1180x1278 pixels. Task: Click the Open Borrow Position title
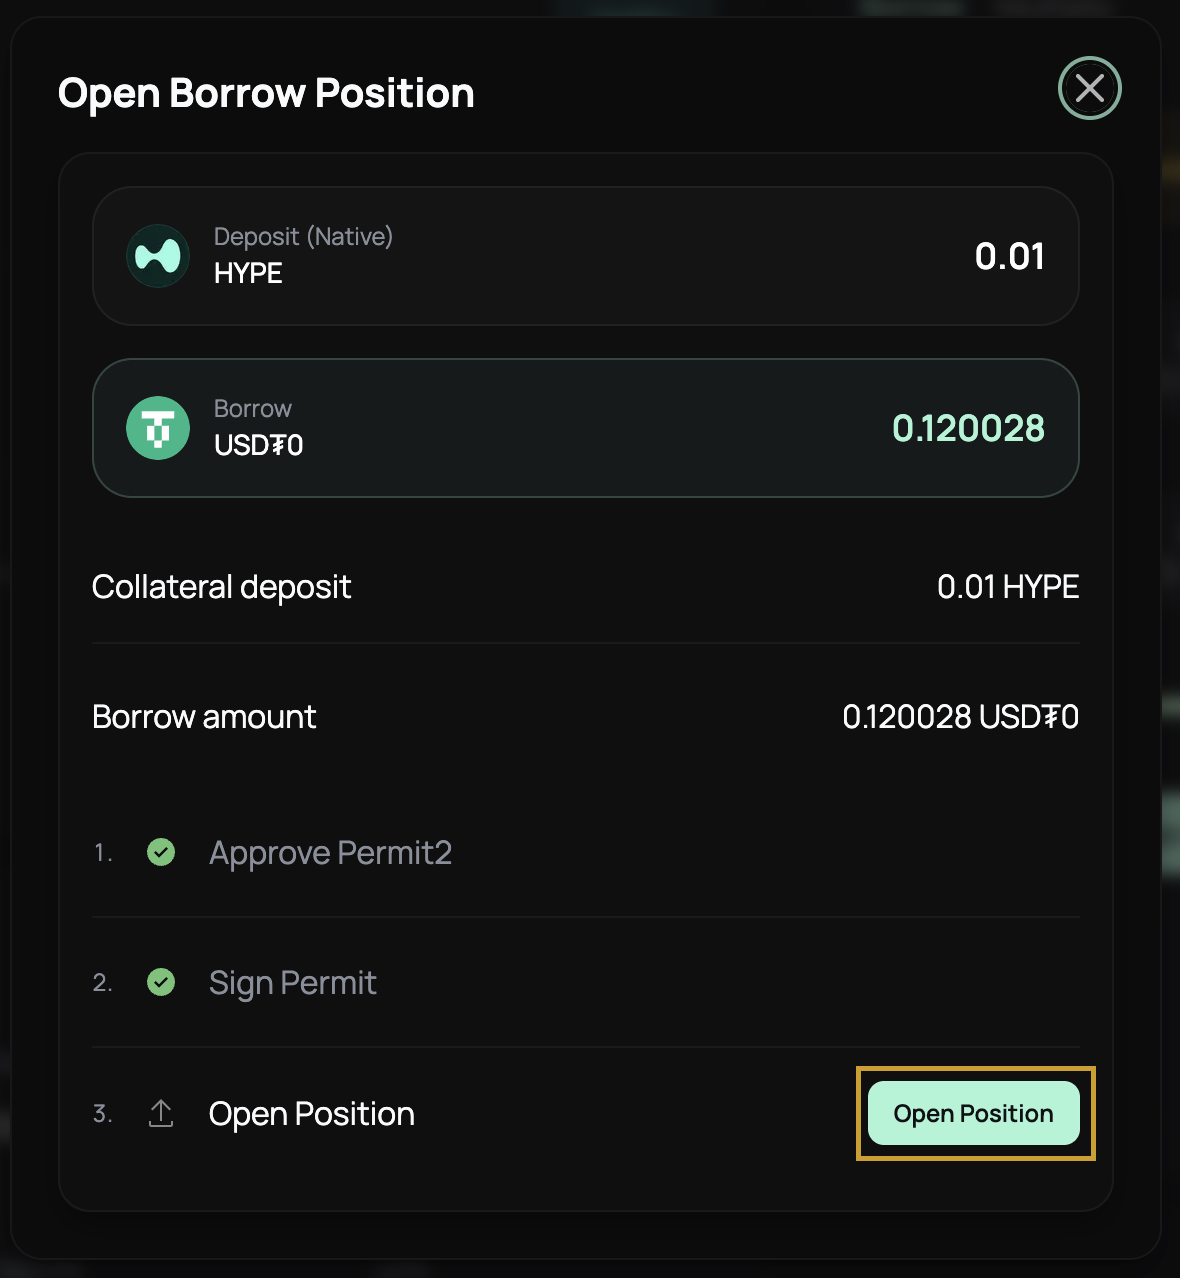[266, 93]
